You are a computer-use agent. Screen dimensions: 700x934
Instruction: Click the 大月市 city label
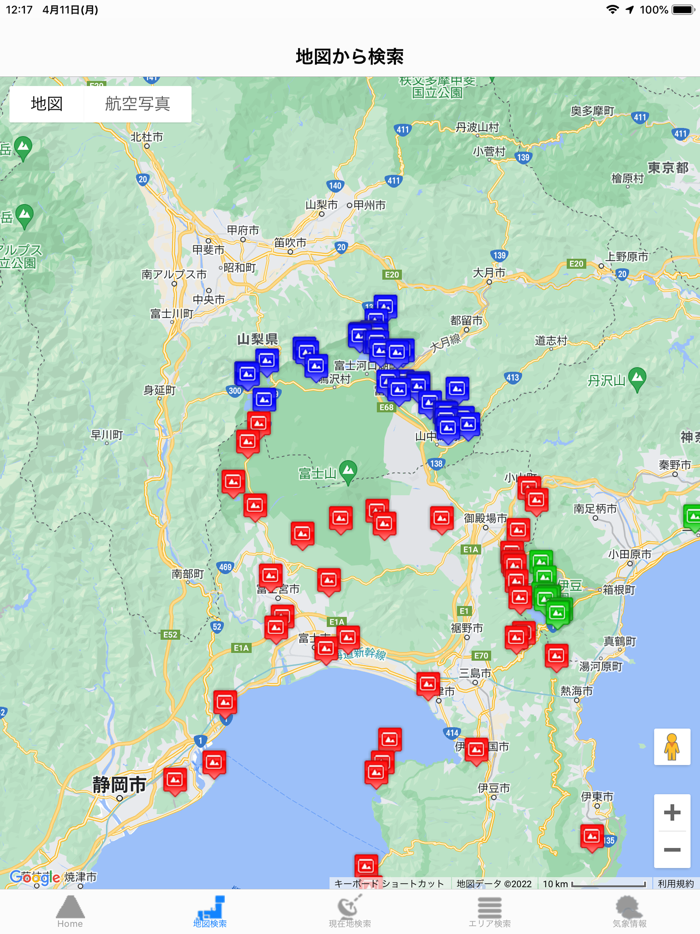point(489,272)
